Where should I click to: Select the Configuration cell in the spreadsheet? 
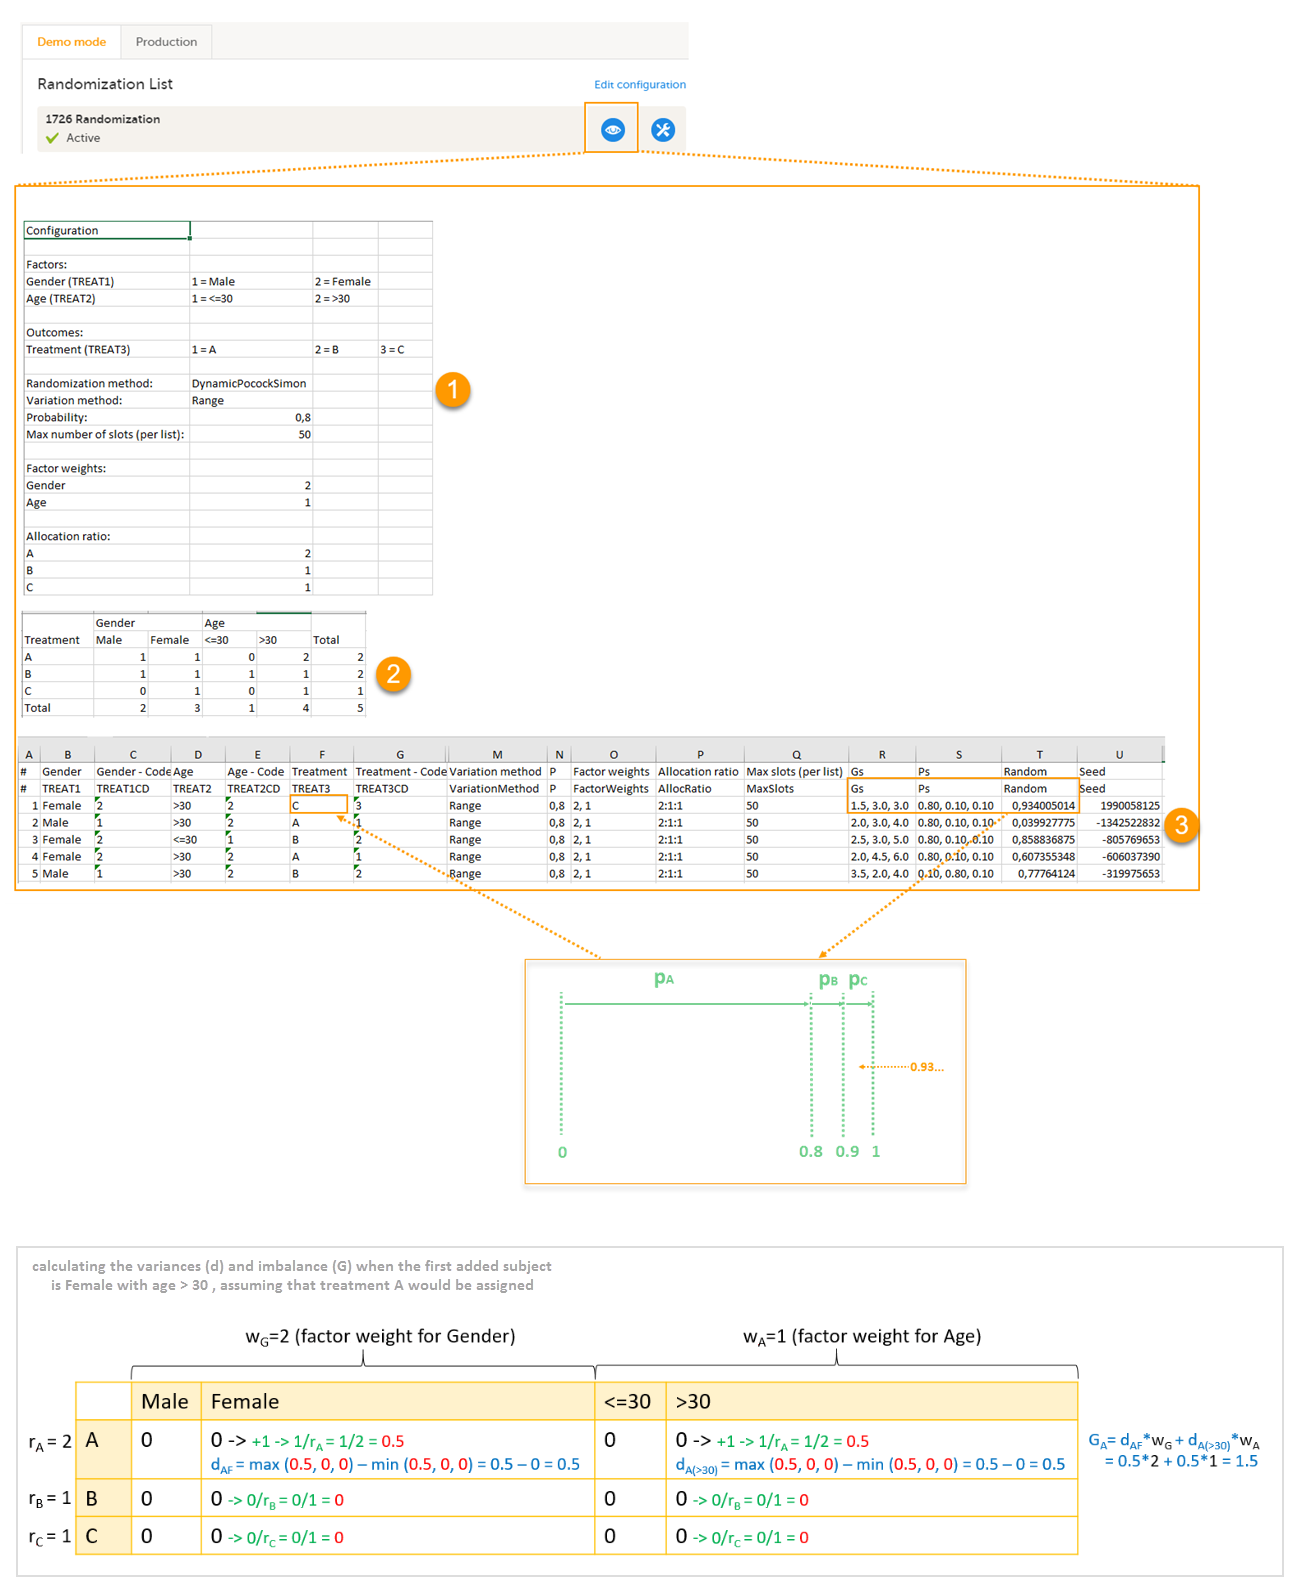(106, 231)
